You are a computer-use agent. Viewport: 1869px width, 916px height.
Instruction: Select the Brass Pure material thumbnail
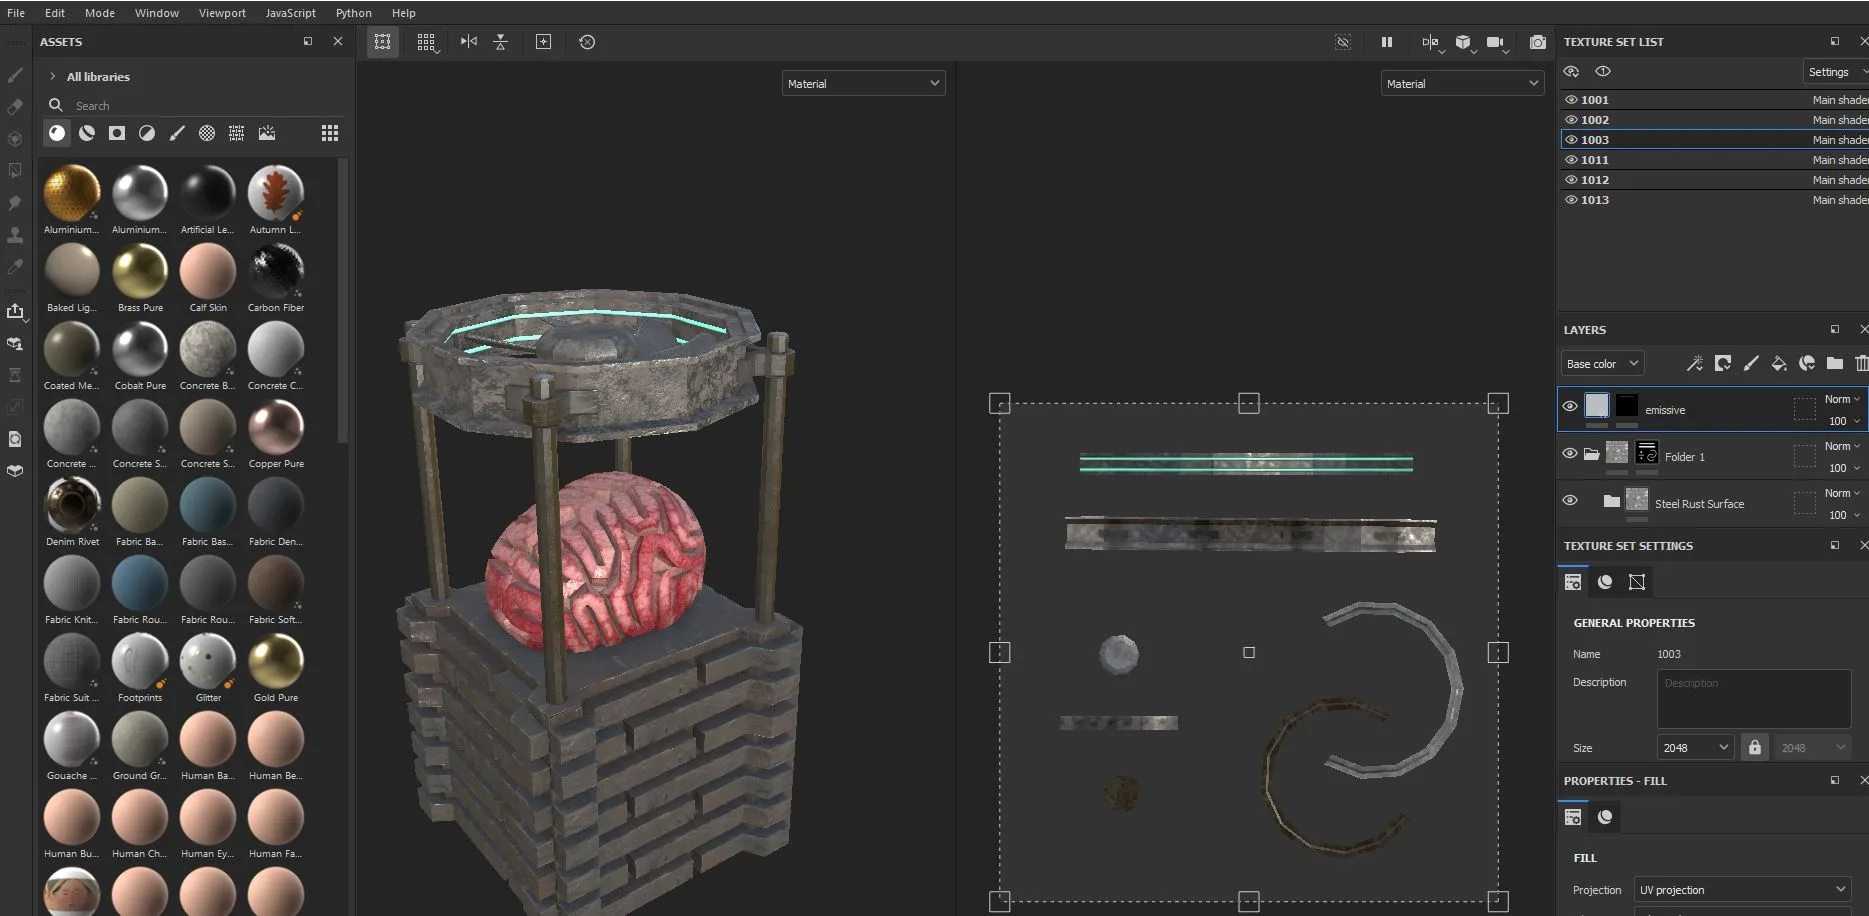[140, 271]
